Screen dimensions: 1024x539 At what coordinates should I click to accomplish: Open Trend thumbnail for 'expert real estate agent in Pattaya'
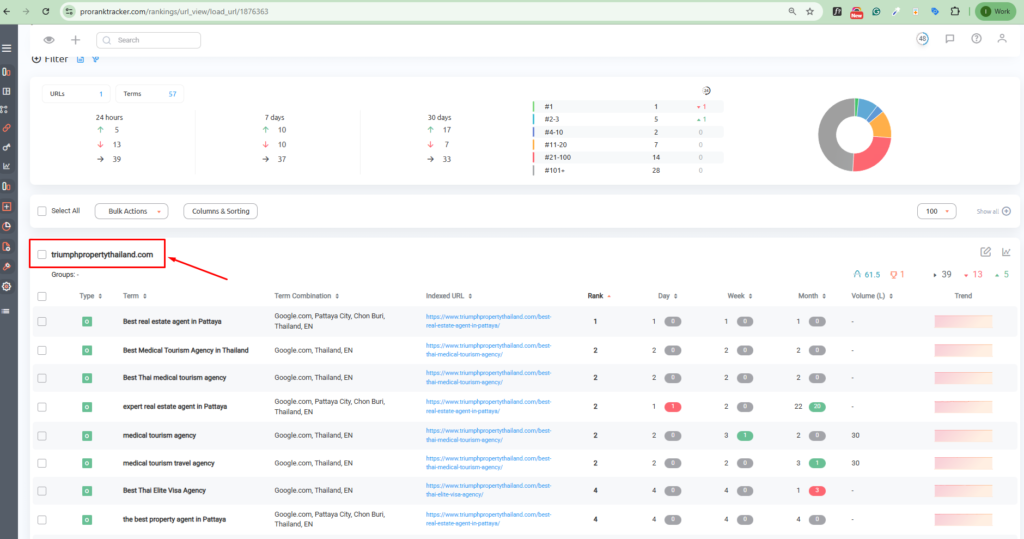click(963, 406)
